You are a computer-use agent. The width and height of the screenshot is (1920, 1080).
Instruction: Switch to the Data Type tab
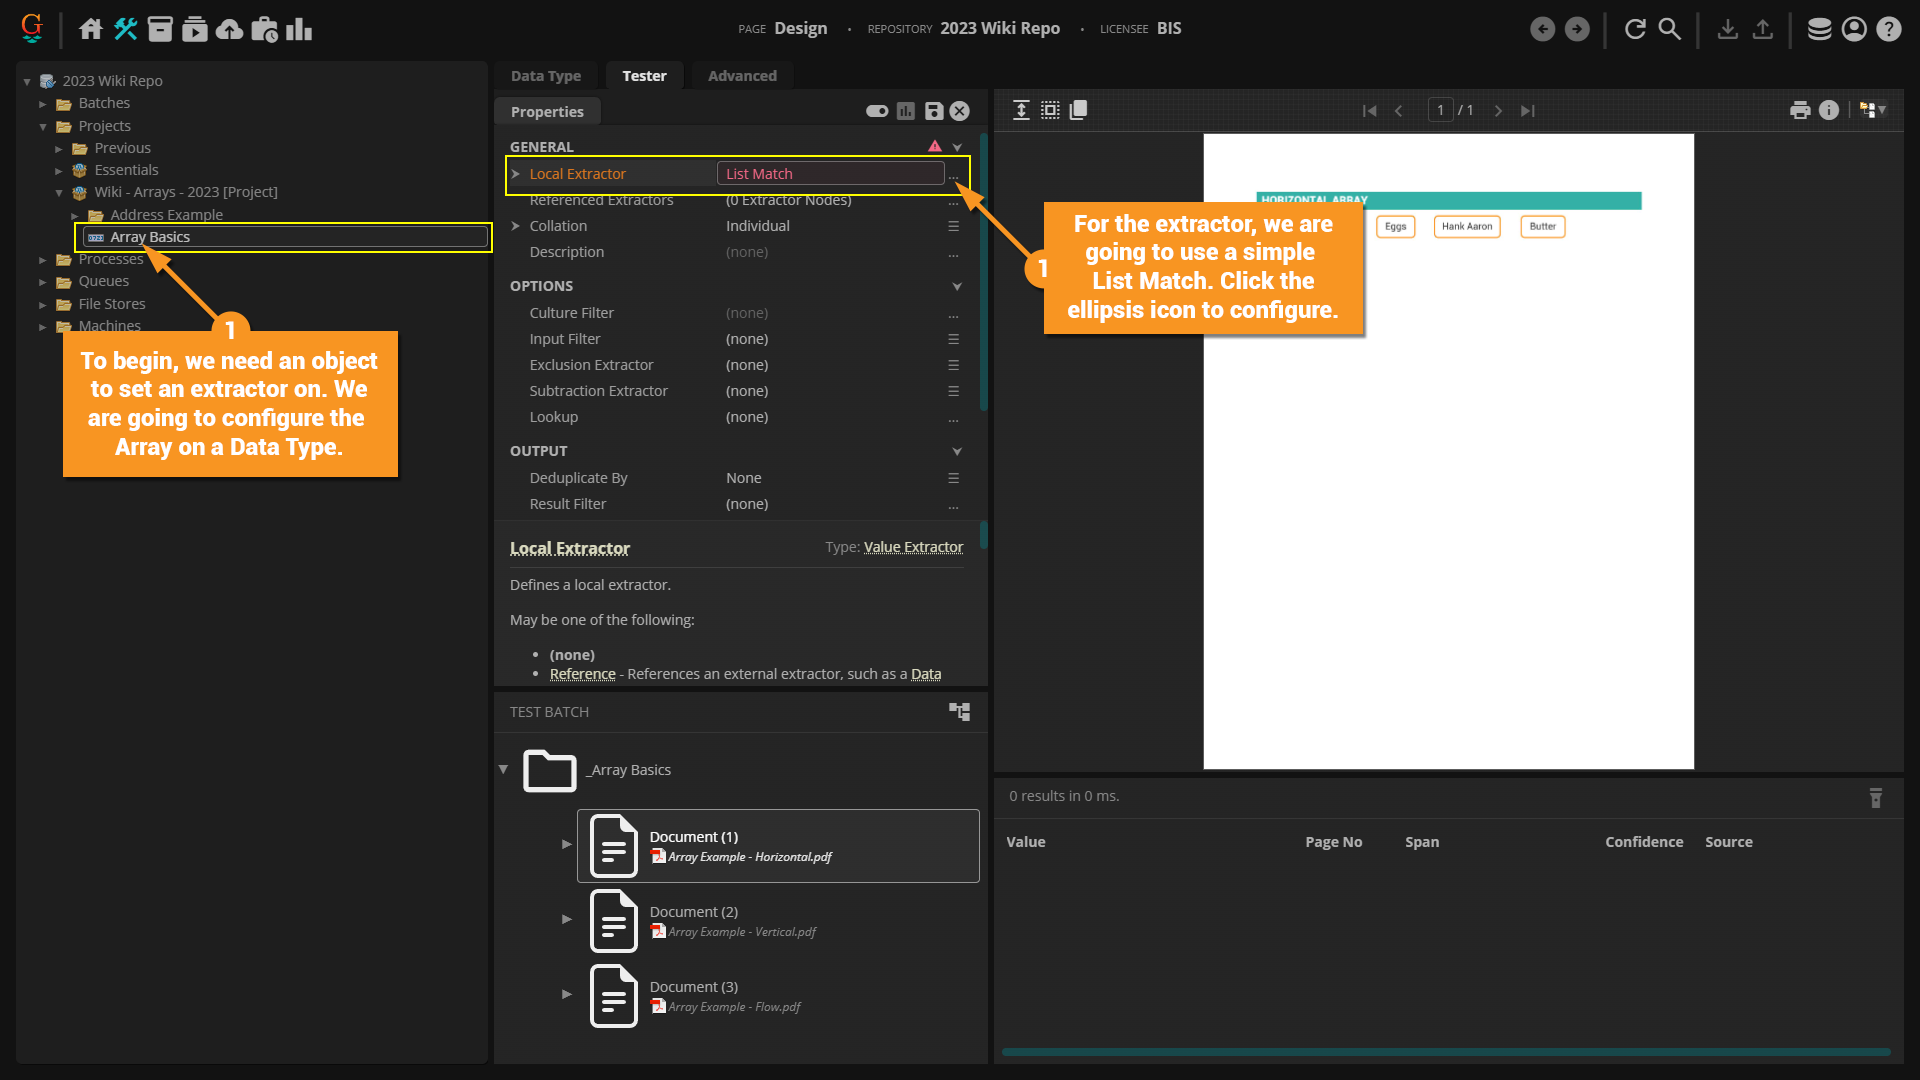tap(545, 76)
